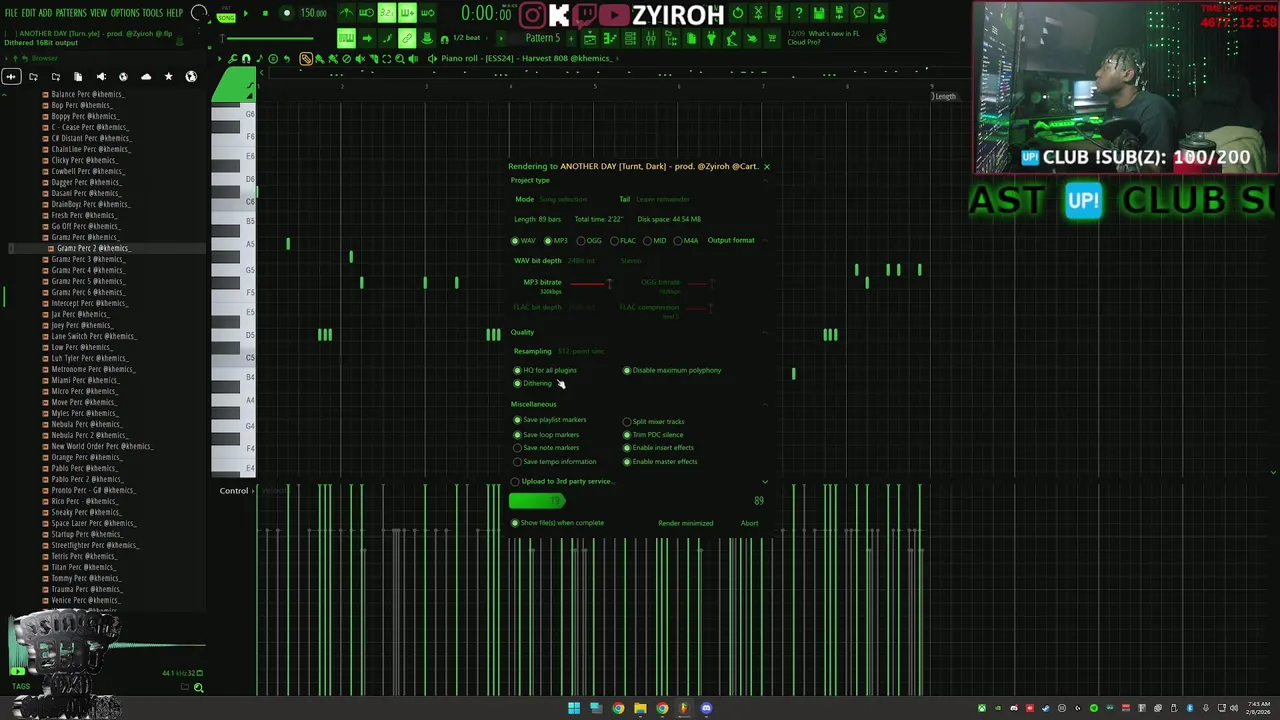Open the EDIT menu
Image resolution: width=1280 pixels, height=720 pixels.
pos(29,13)
